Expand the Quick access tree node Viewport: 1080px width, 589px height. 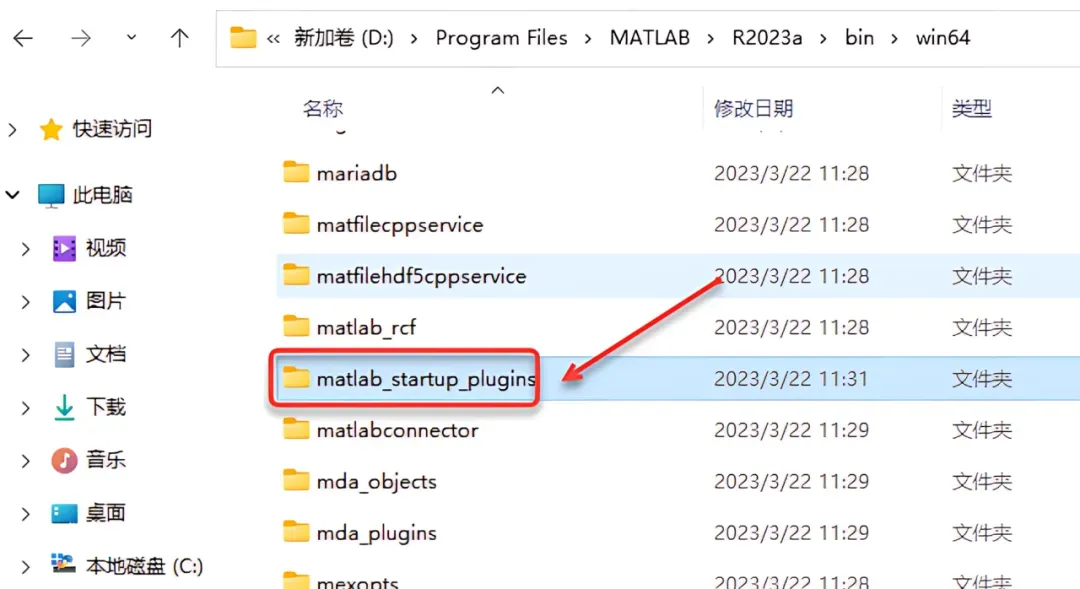[12, 129]
